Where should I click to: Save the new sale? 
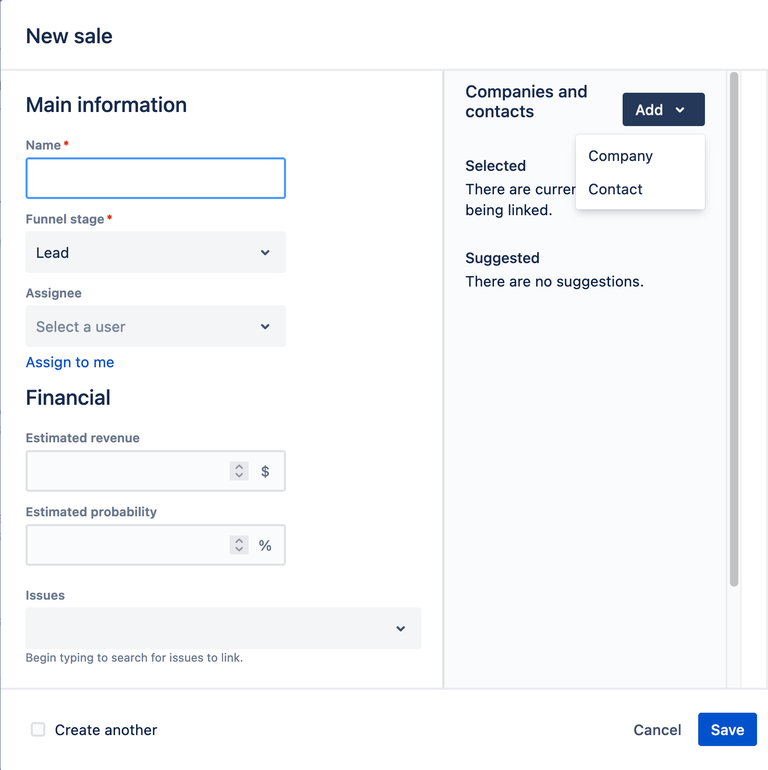[x=727, y=730]
